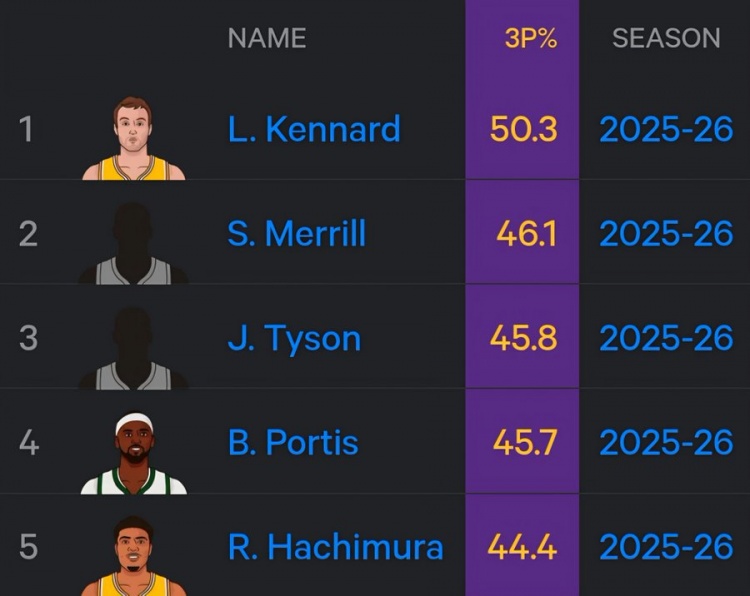Click the NAME column header

266,38
